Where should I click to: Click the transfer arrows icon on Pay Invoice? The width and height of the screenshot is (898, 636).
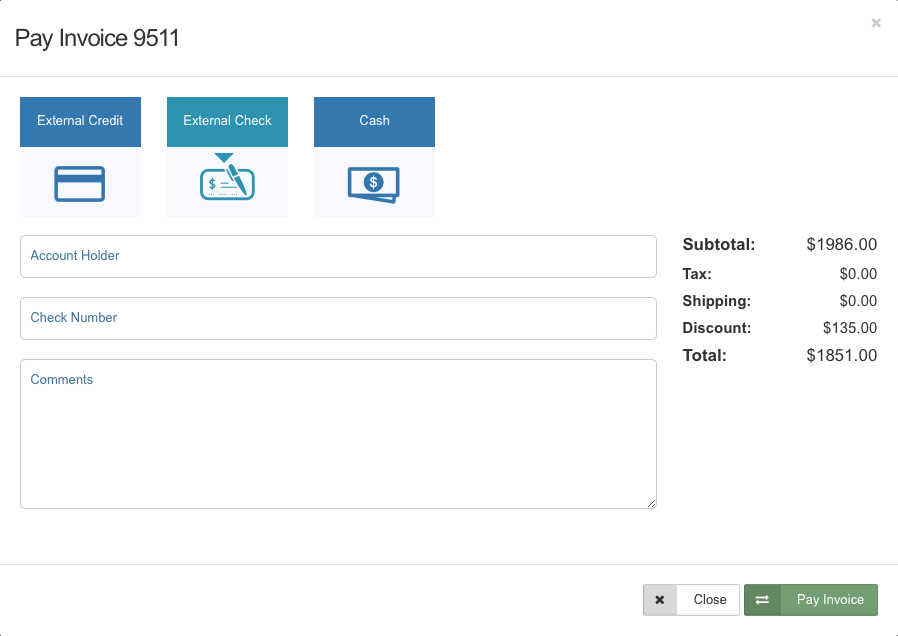point(762,599)
